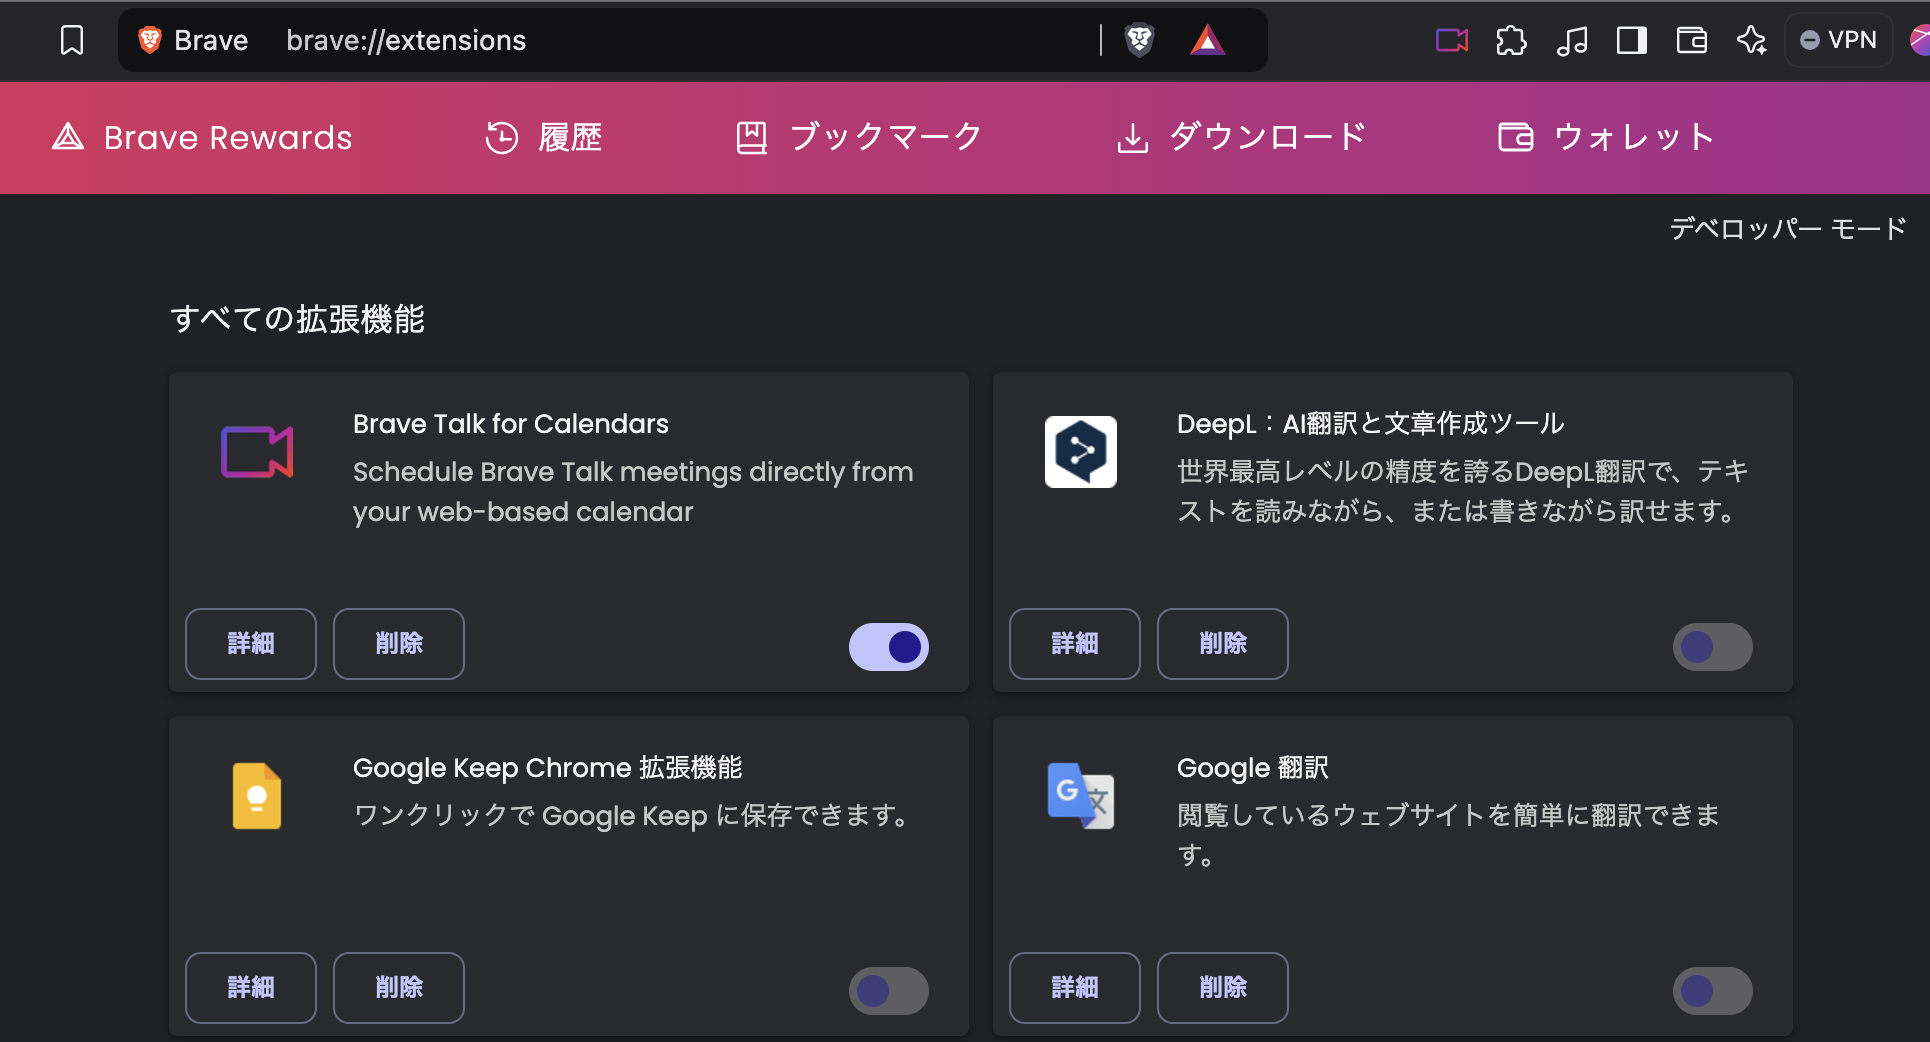Click the すべての拡張機能 heading
This screenshot has height=1042, width=1930.
click(297, 319)
